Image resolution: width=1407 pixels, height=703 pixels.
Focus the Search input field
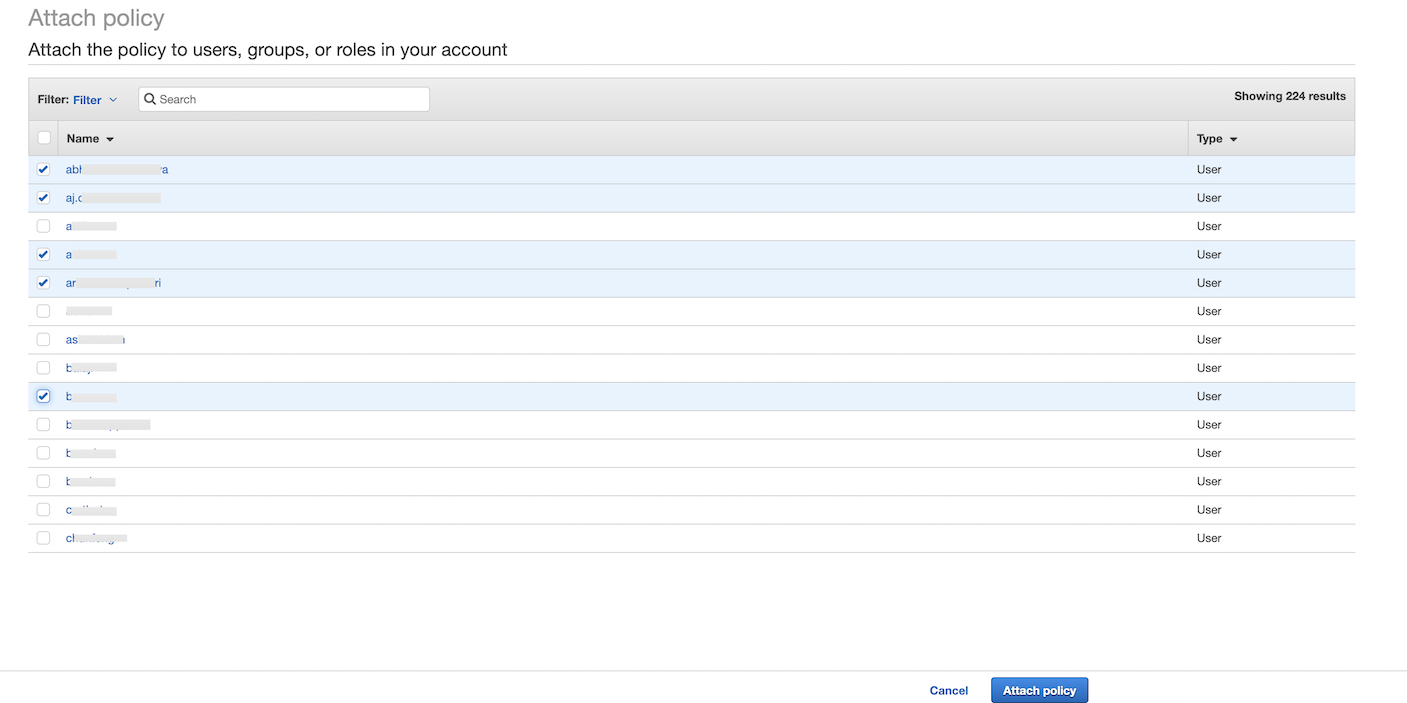click(290, 99)
